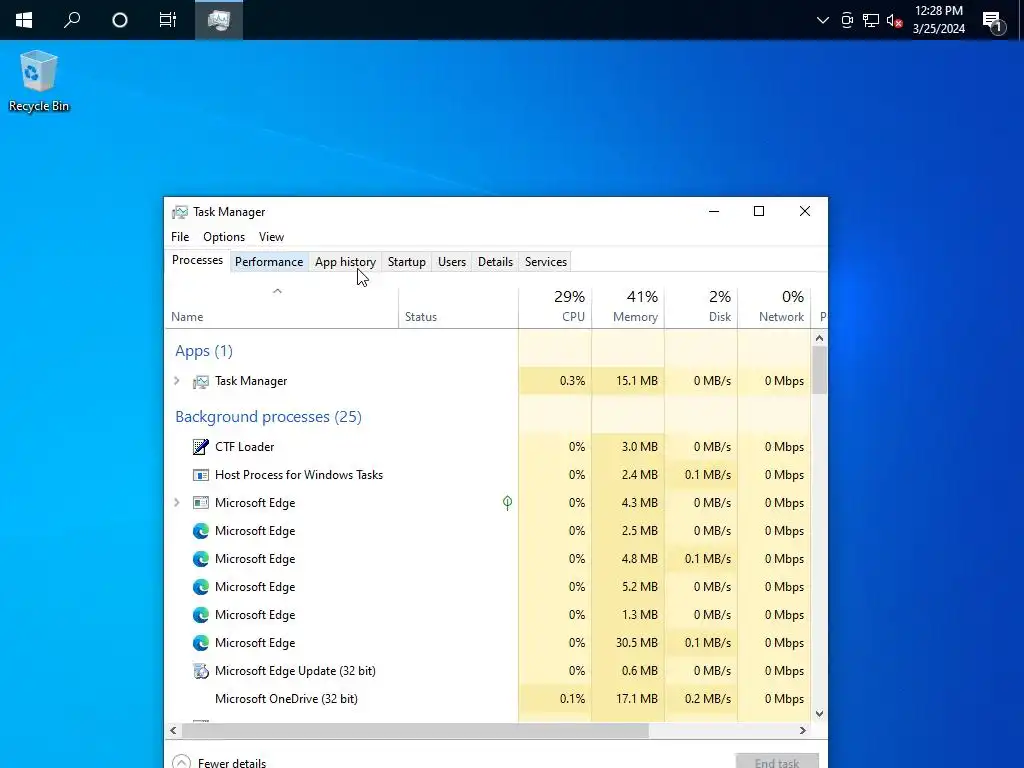Screen dimensions: 1024x768
Task: Show hidden system tray icons
Action: 823,20
